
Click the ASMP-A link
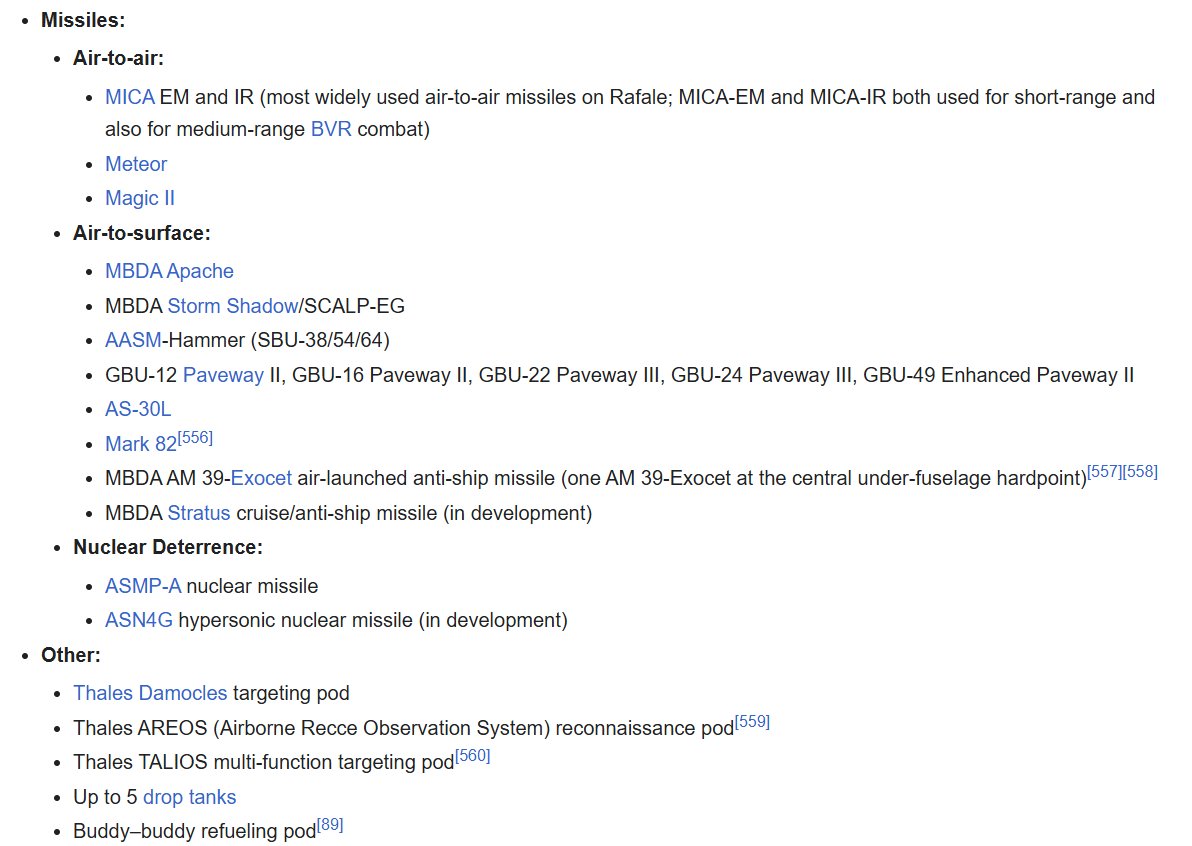[143, 587]
